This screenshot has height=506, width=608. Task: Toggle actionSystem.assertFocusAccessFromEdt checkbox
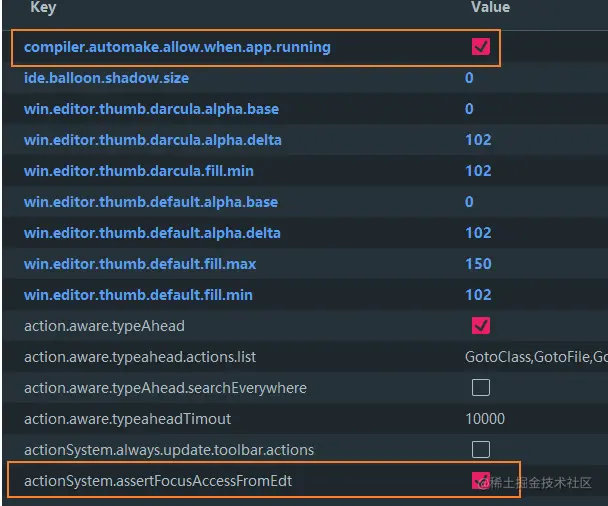click(480, 480)
